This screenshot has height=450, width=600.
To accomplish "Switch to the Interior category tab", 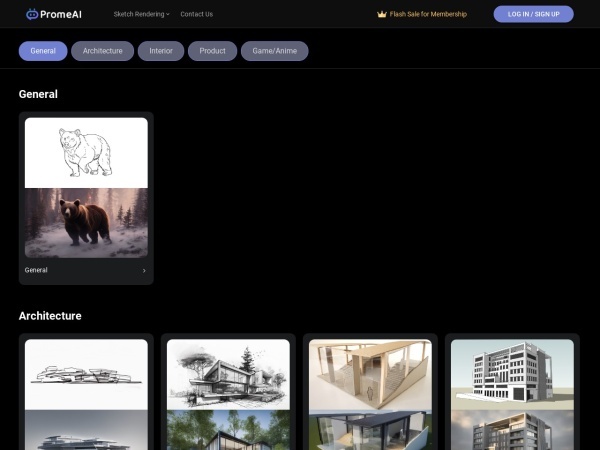I will click(161, 51).
